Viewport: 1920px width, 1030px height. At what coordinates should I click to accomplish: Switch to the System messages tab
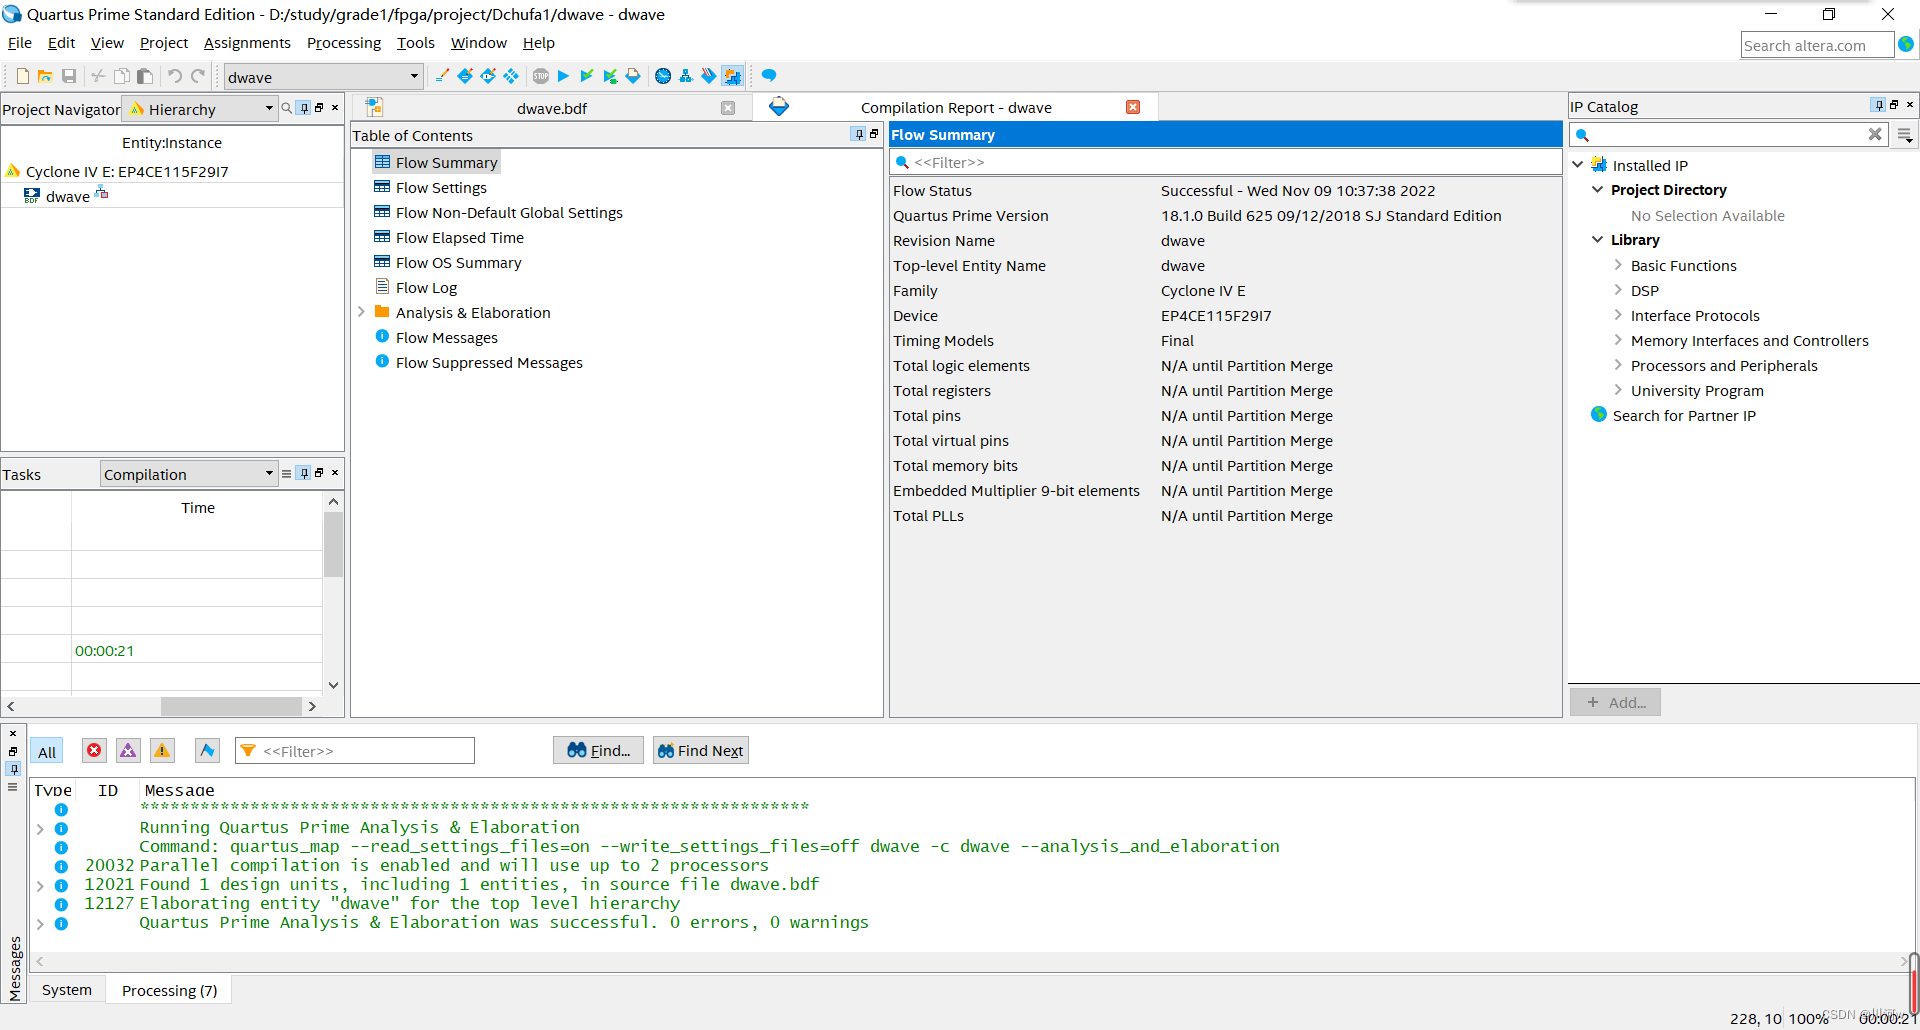[x=67, y=990]
